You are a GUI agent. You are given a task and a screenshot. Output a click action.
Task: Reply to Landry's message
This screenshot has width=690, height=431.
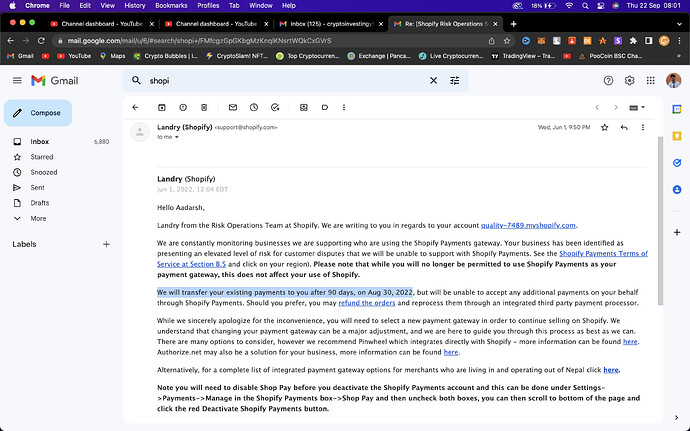point(624,128)
